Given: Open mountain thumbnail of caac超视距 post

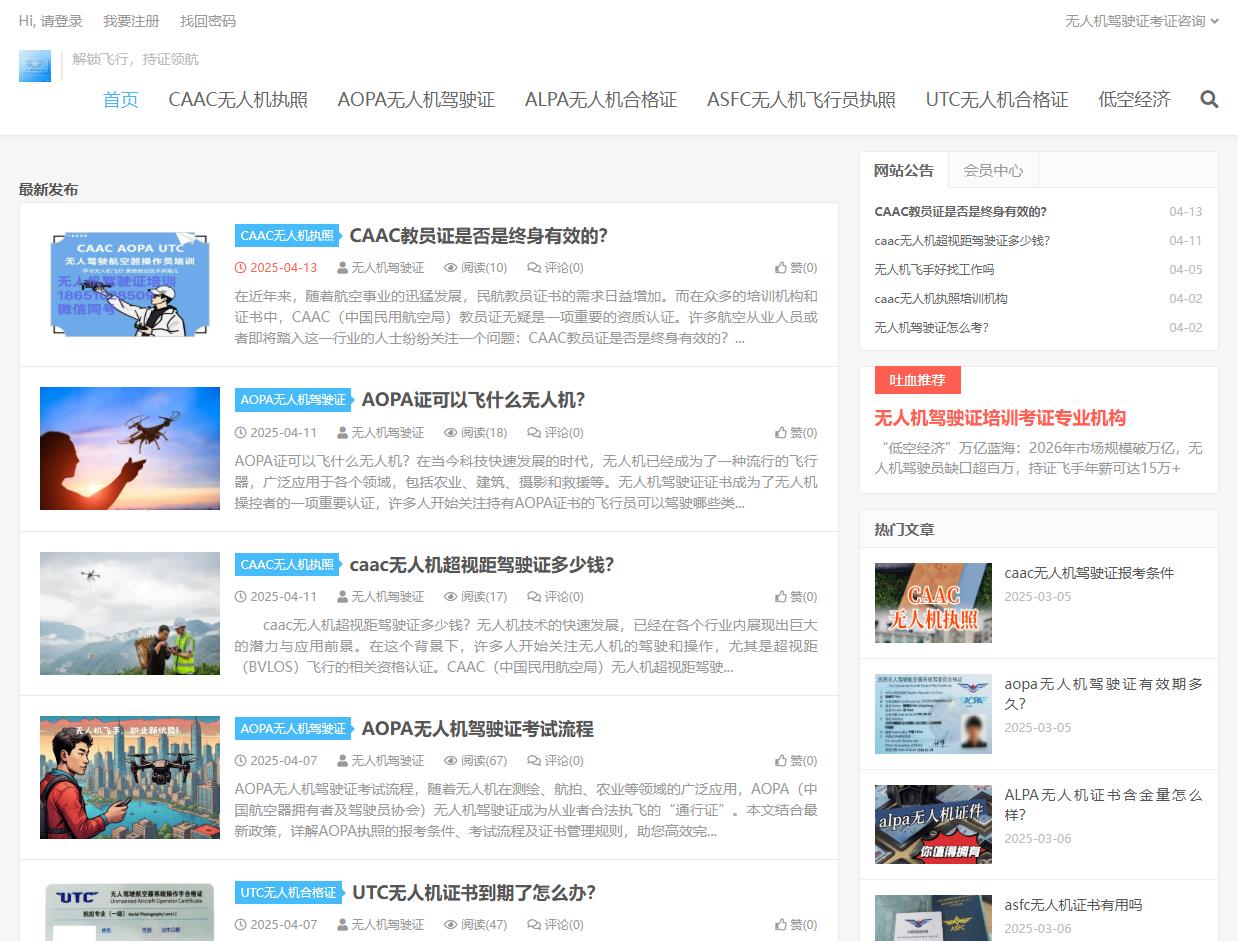Looking at the screenshot, I should click(130, 613).
